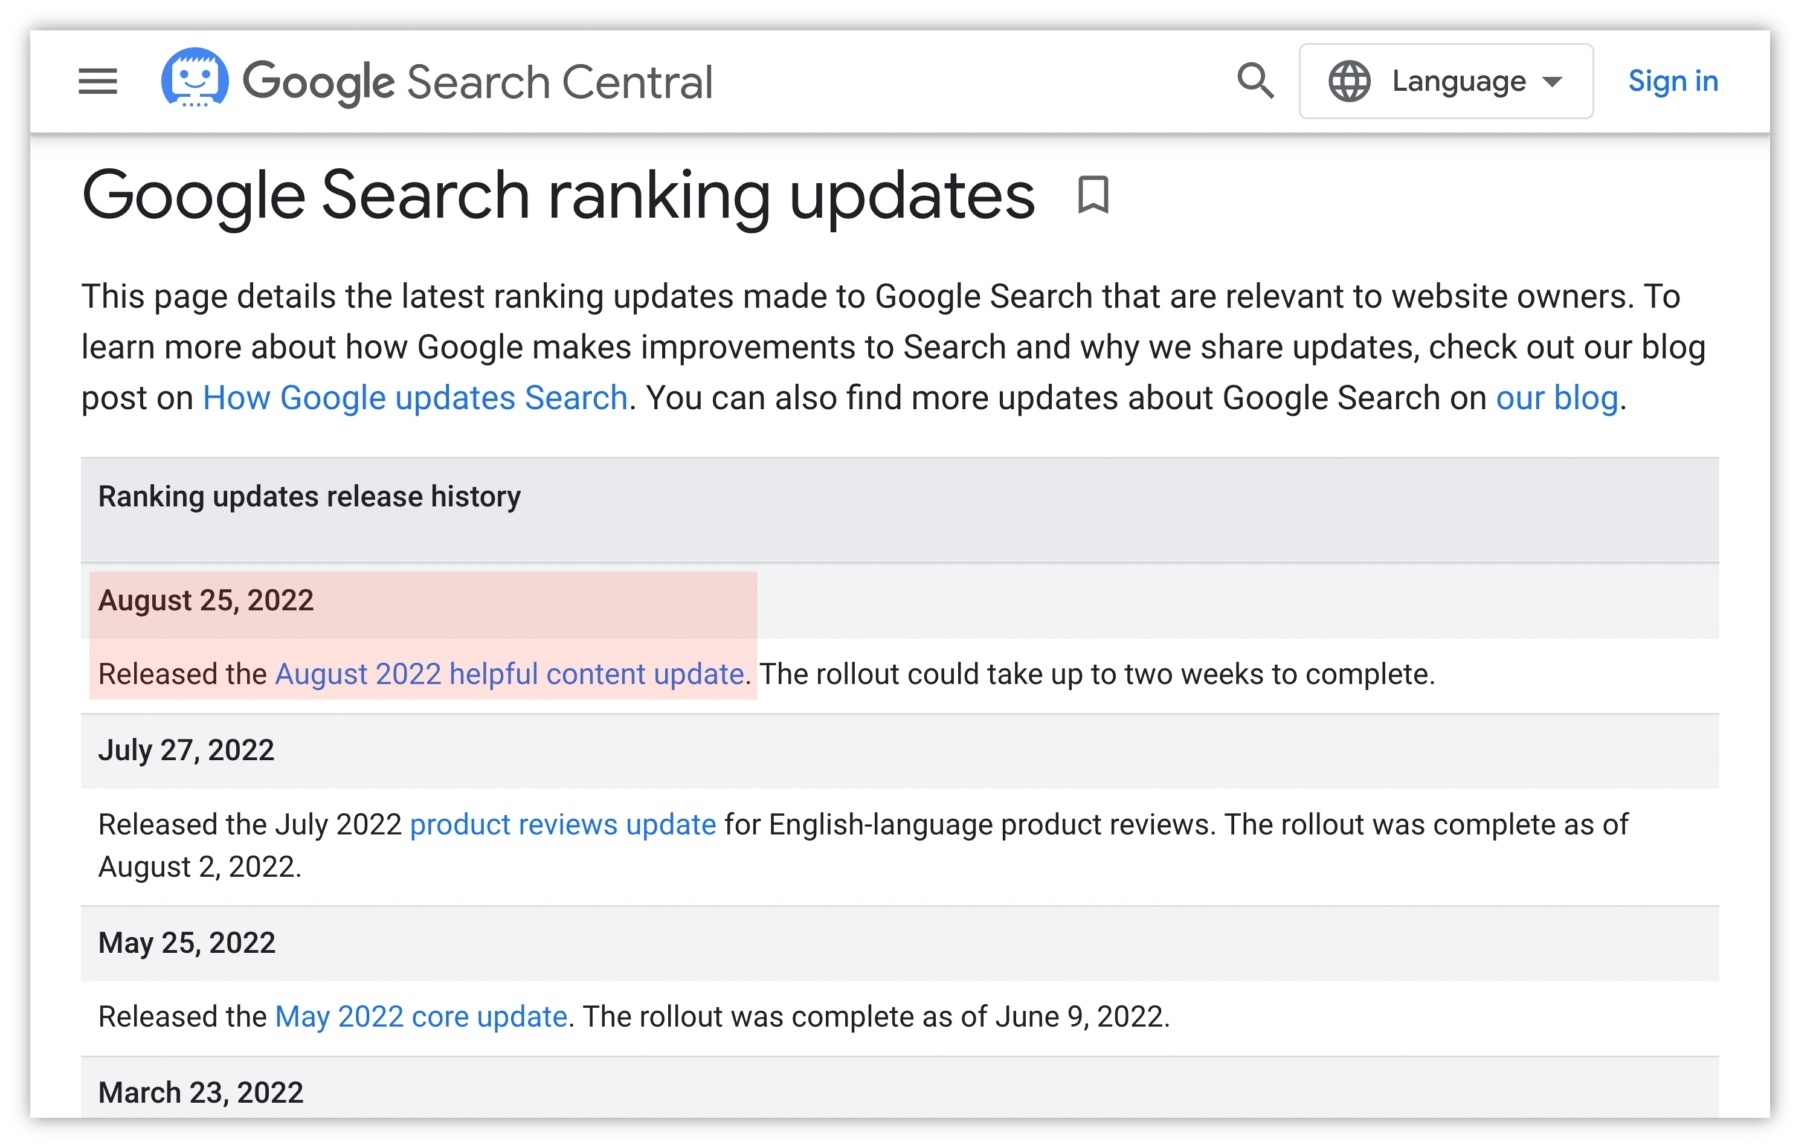The height and width of the screenshot is (1148, 1800).
Task: Click the March 23, 2022 date row
Action: tap(201, 1092)
